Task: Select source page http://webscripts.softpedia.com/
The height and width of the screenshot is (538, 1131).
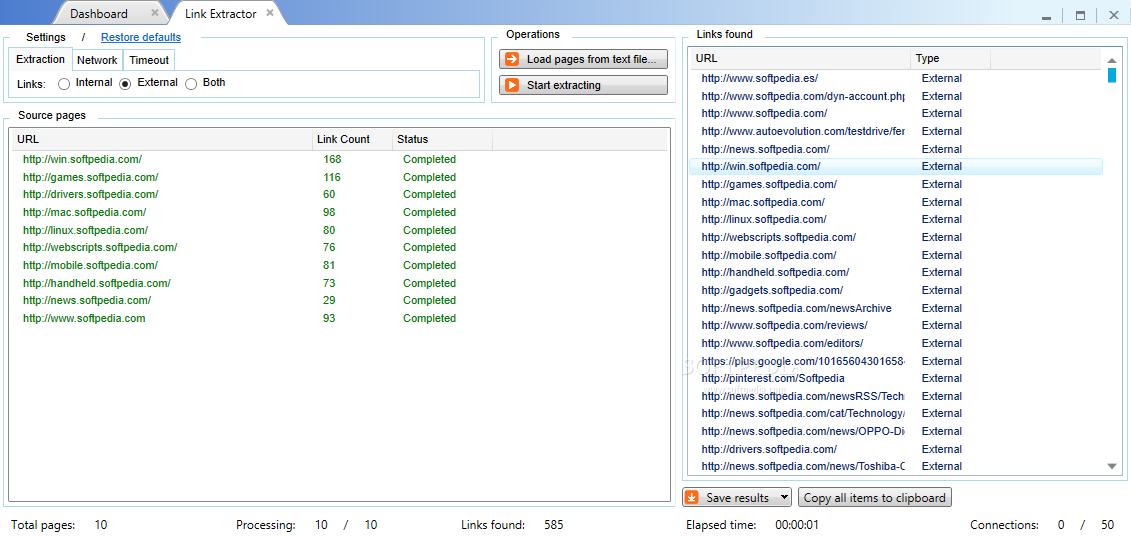Action: tap(100, 247)
